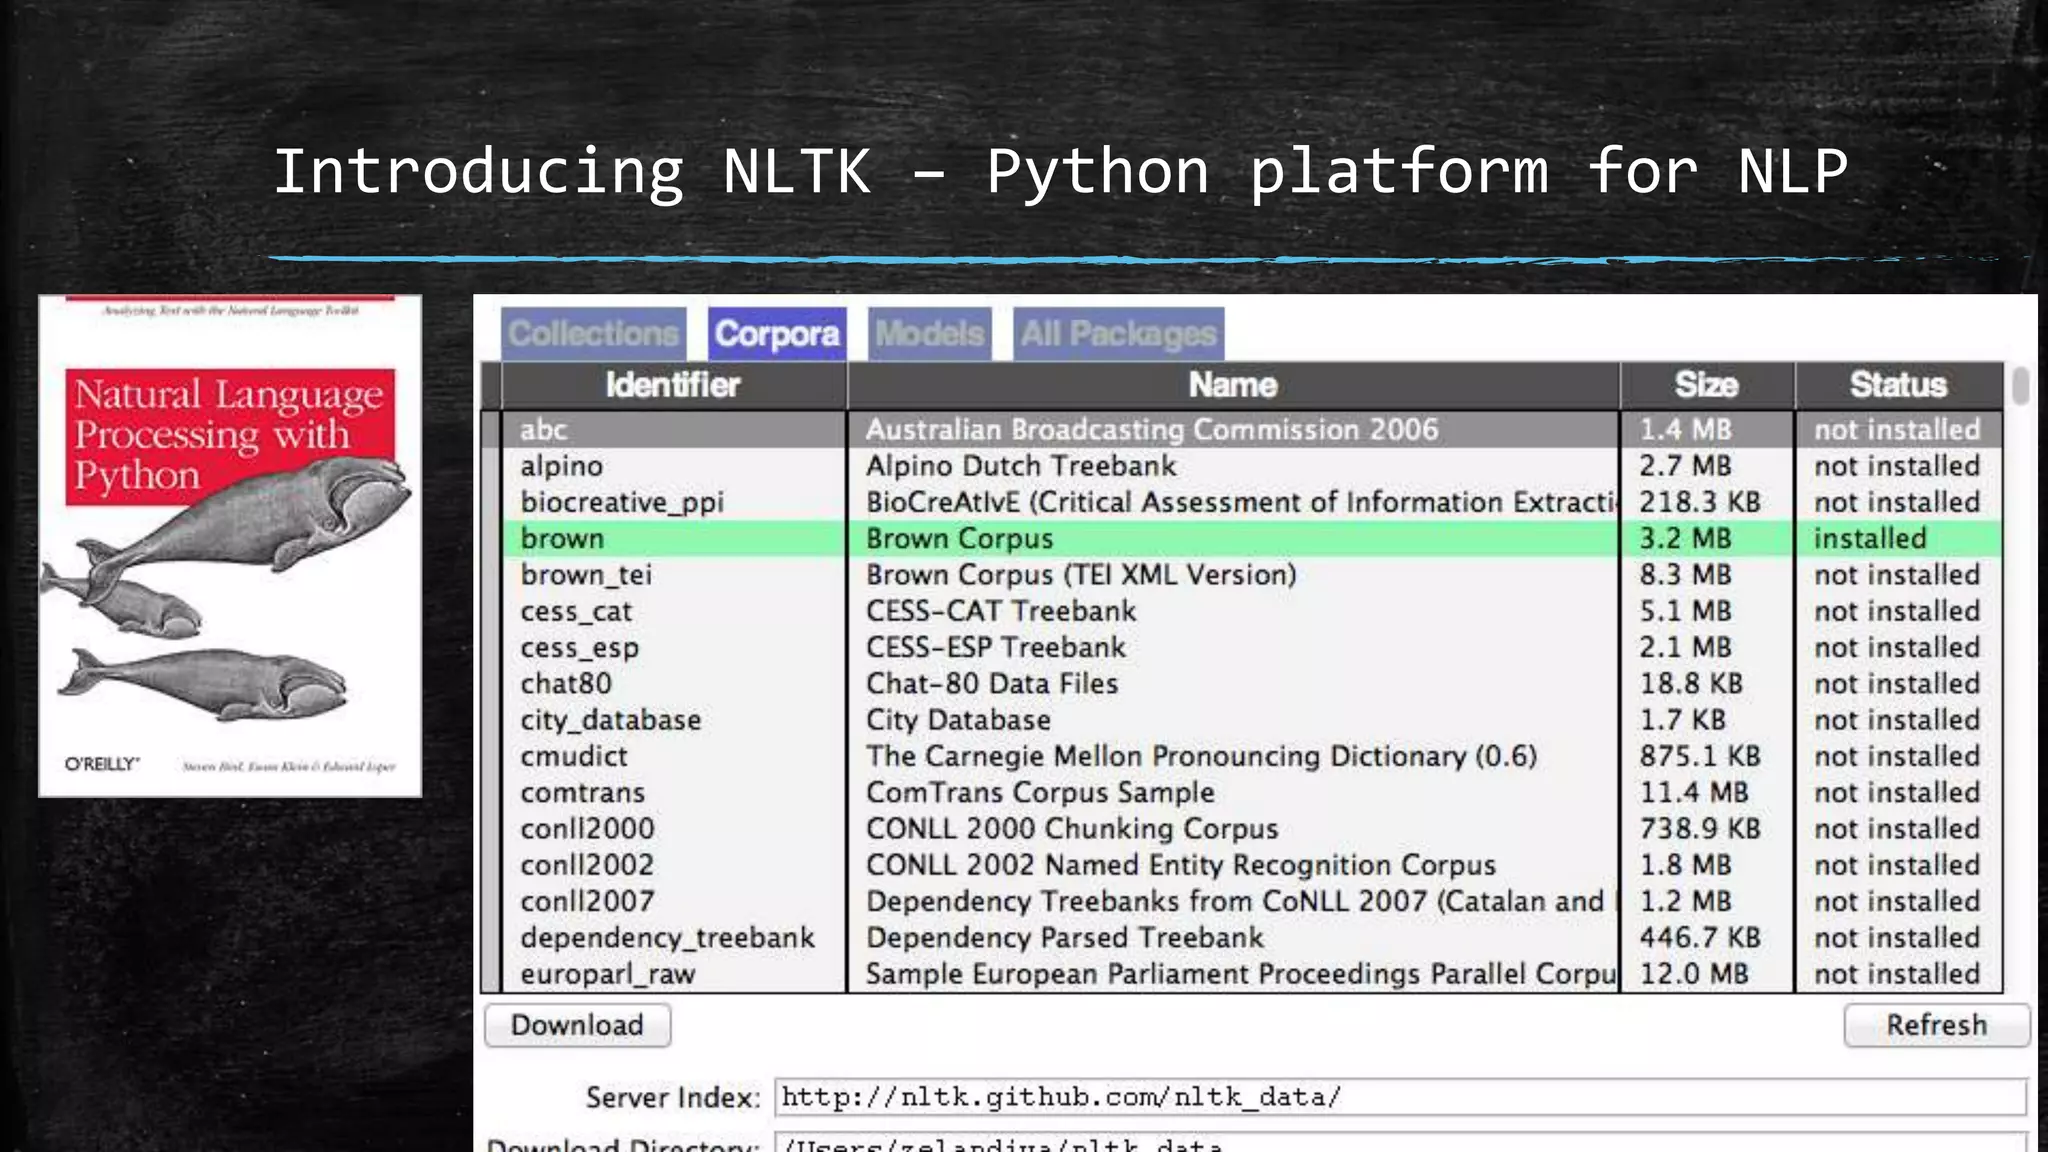Image resolution: width=2048 pixels, height=1152 pixels.
Task: Switch to the Collections tab
Action: tap(593, 334)
